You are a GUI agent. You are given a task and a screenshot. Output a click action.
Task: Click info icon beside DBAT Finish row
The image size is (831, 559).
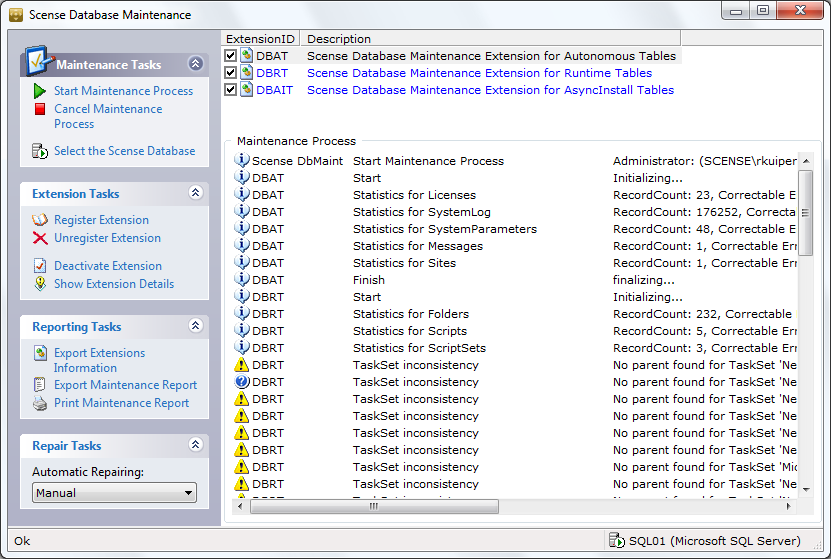click(x=242, y=279)
